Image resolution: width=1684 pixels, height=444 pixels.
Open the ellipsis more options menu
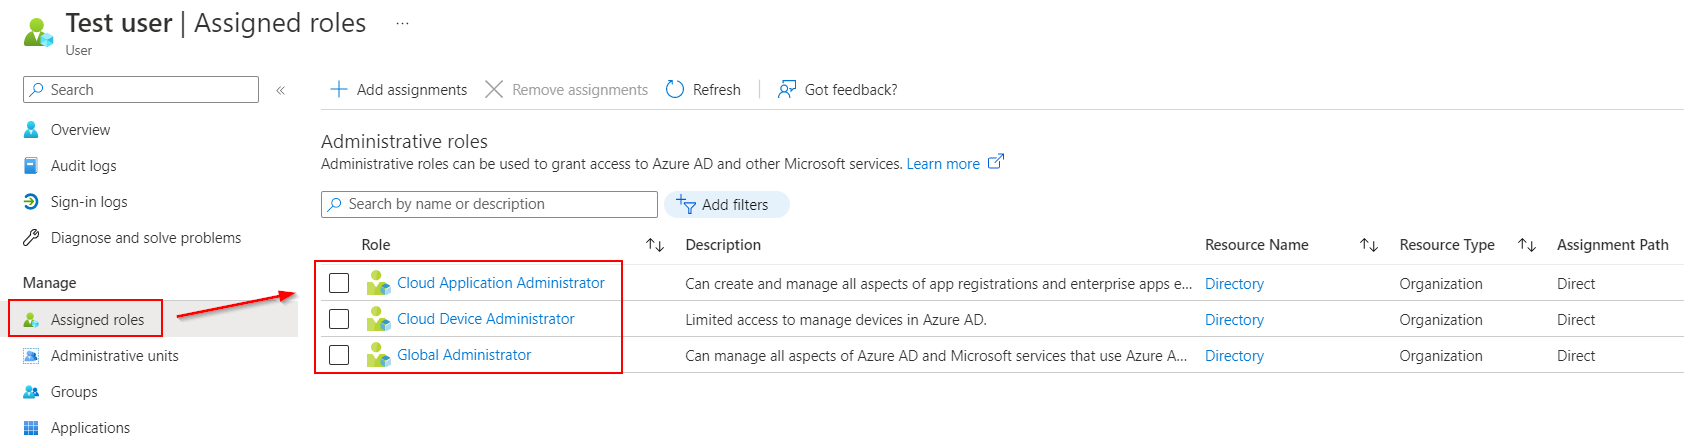coord(402,24)
